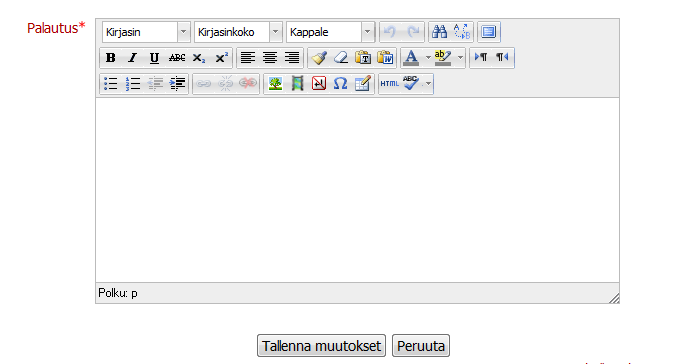The image size is (698, 364).
Task: Toggle fullscreen editor mode
Action: click(489, 32)
